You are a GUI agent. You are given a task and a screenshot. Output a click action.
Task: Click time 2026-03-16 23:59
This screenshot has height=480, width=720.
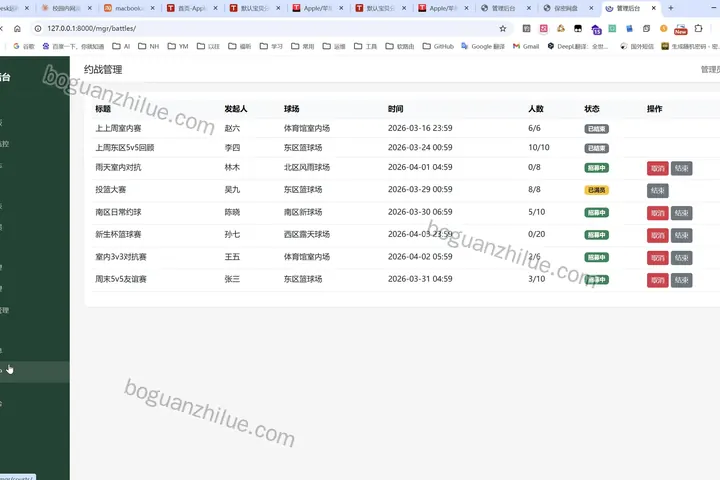point(420,128)
